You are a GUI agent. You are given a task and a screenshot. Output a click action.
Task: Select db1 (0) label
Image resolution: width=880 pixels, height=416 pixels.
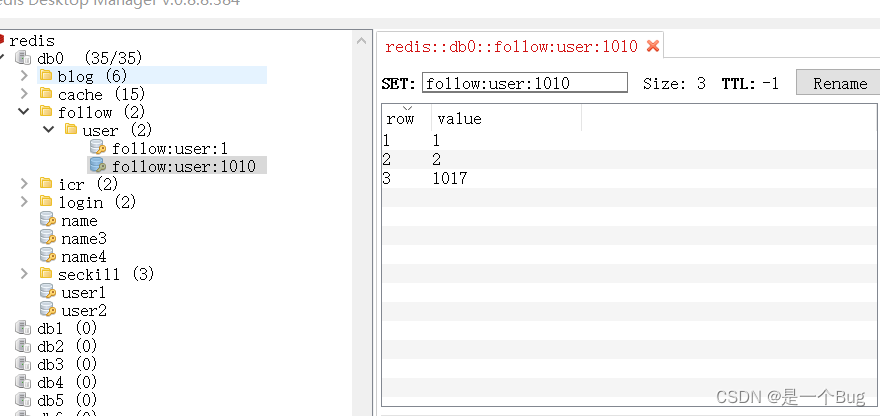tap(67, 328)
